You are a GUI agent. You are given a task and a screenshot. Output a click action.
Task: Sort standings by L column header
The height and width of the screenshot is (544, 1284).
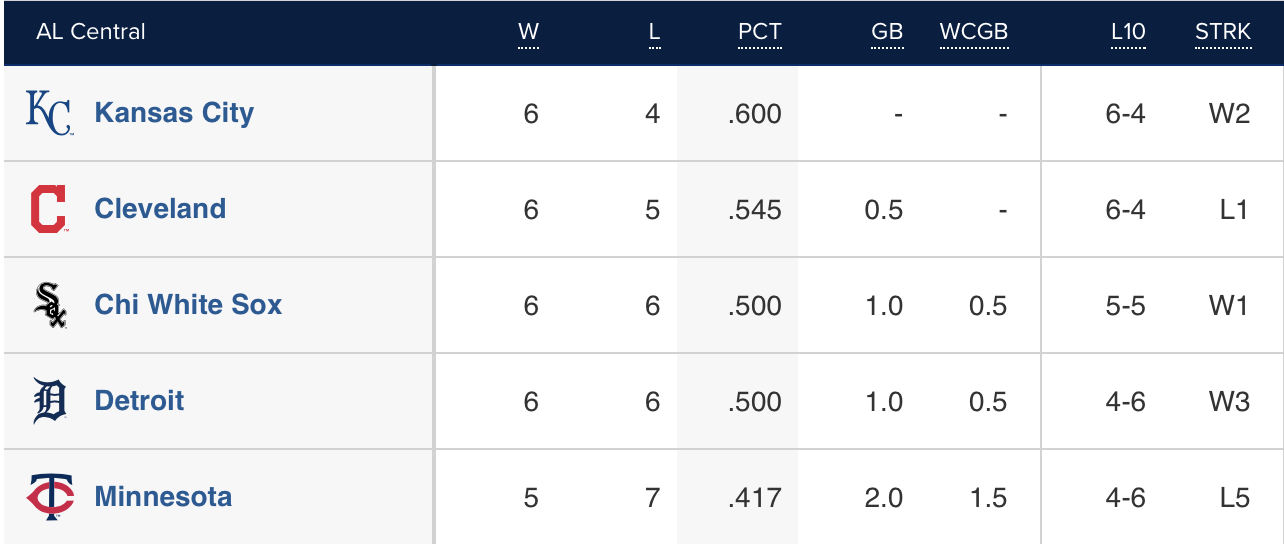(x=654, y=32)
